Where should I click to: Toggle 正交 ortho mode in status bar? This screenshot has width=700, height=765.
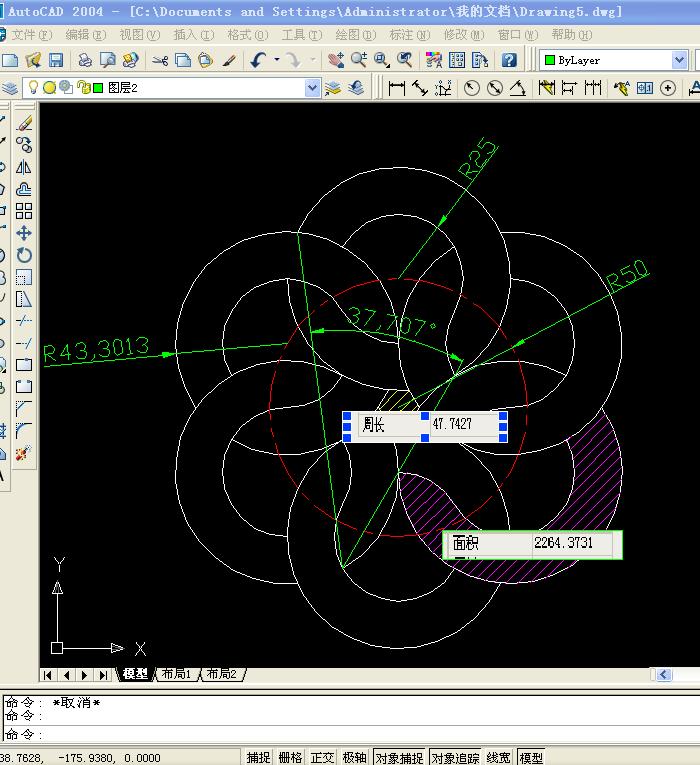click(322, 757)
